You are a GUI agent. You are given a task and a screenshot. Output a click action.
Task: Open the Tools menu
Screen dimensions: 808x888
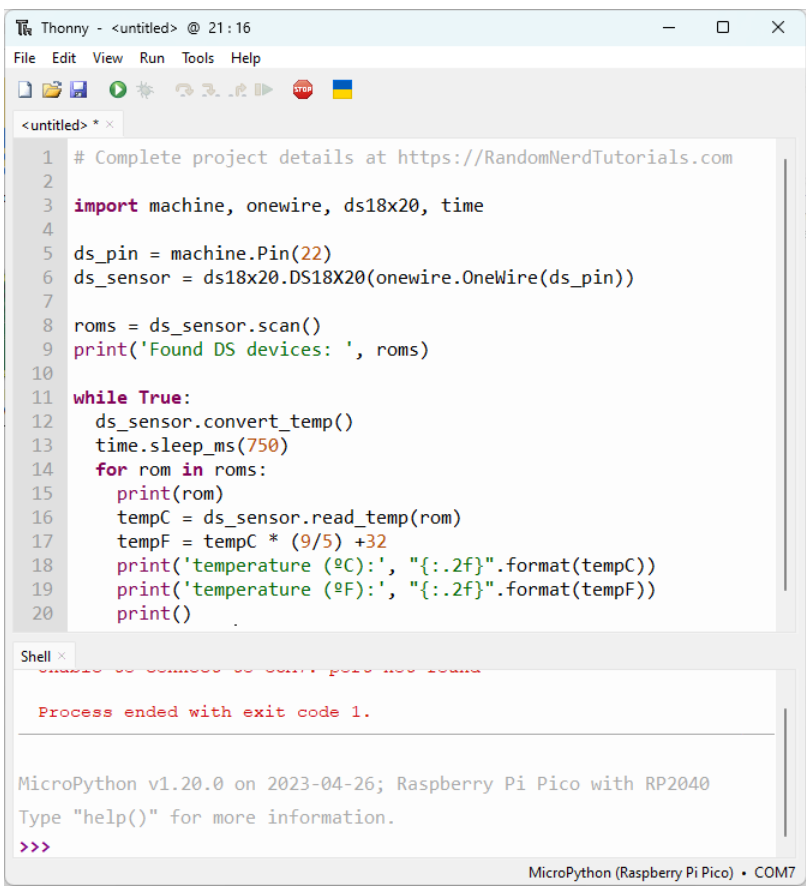click(198, 58)
